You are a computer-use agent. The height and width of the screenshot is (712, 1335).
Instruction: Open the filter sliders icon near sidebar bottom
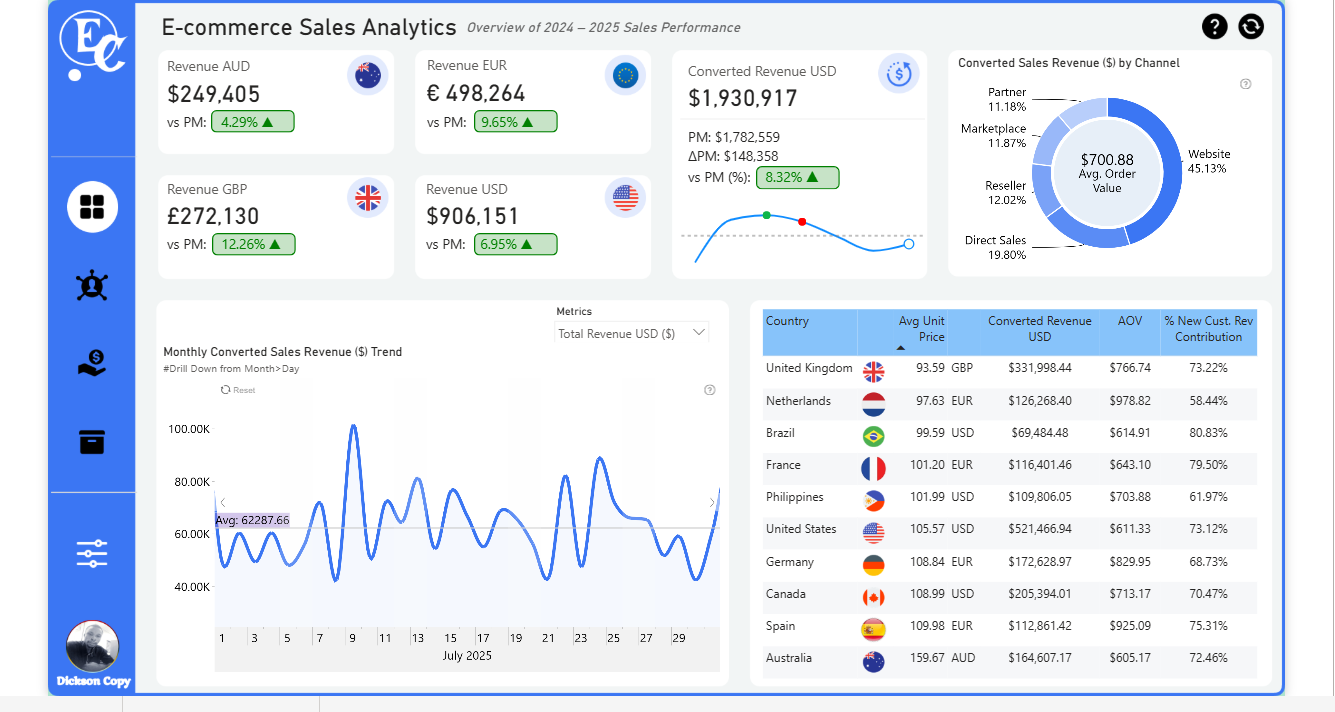pos(92,553)
